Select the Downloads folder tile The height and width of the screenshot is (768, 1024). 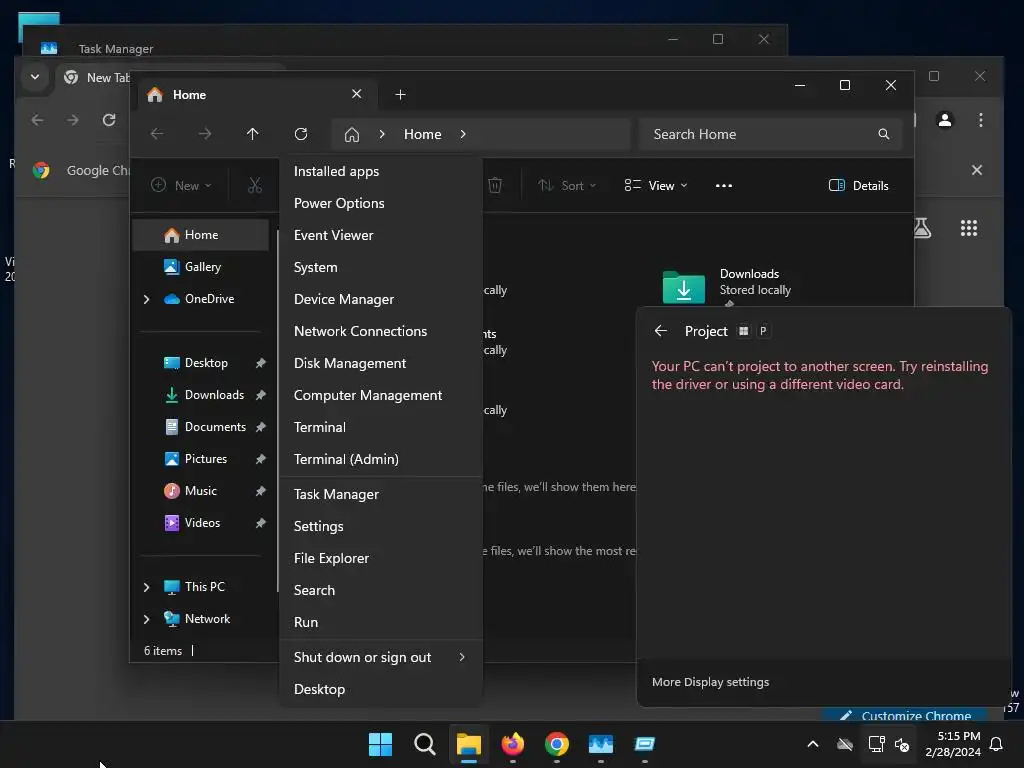[x=728, y=286]
